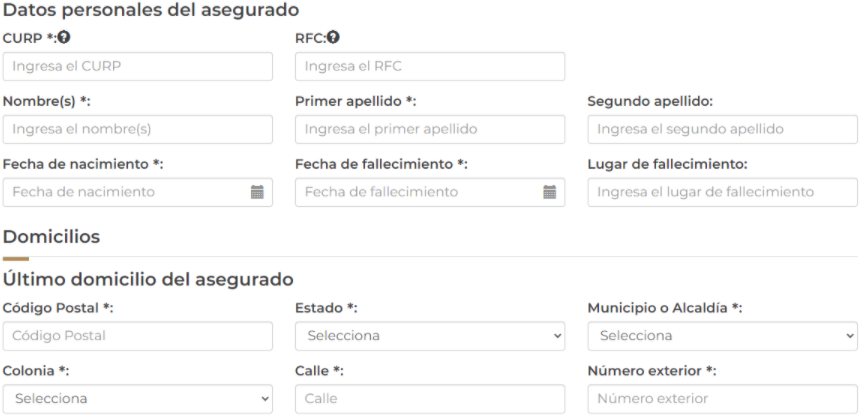
Task: Select the Primer apellido field
Action: coord(430,130)
